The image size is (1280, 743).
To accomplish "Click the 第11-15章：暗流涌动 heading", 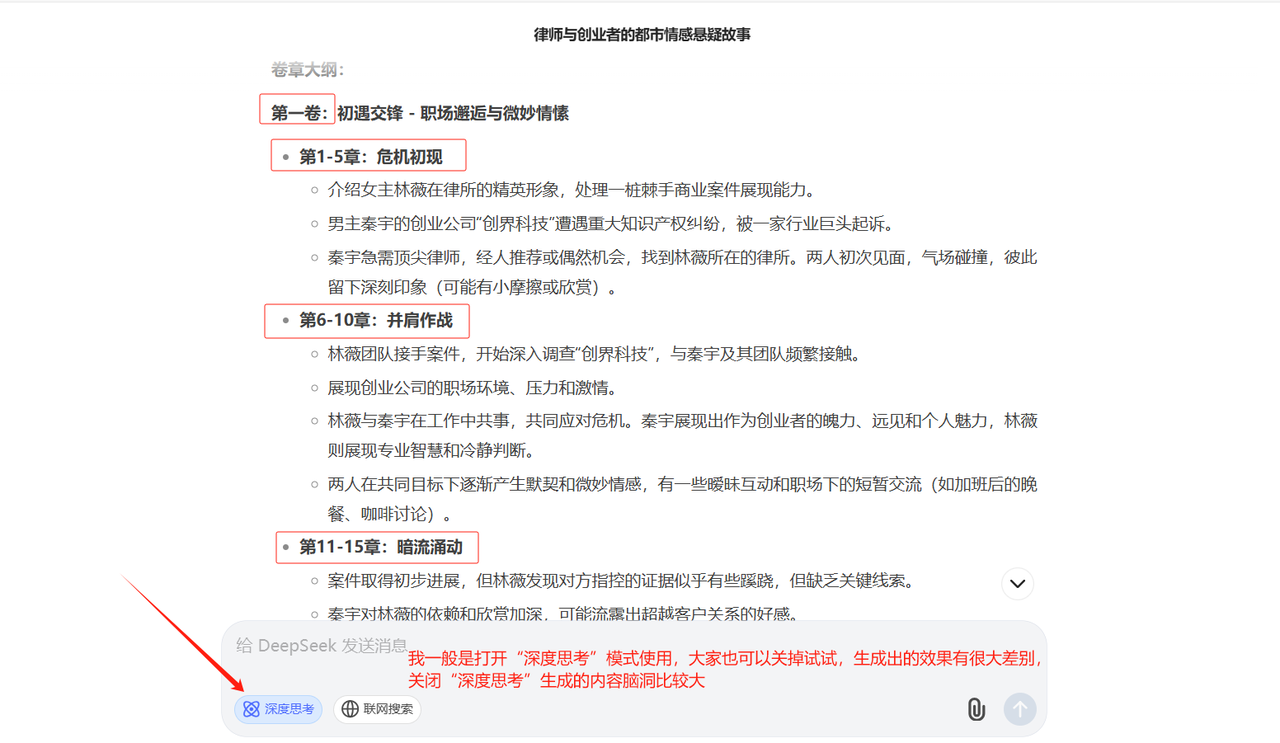I will (381, 547).
